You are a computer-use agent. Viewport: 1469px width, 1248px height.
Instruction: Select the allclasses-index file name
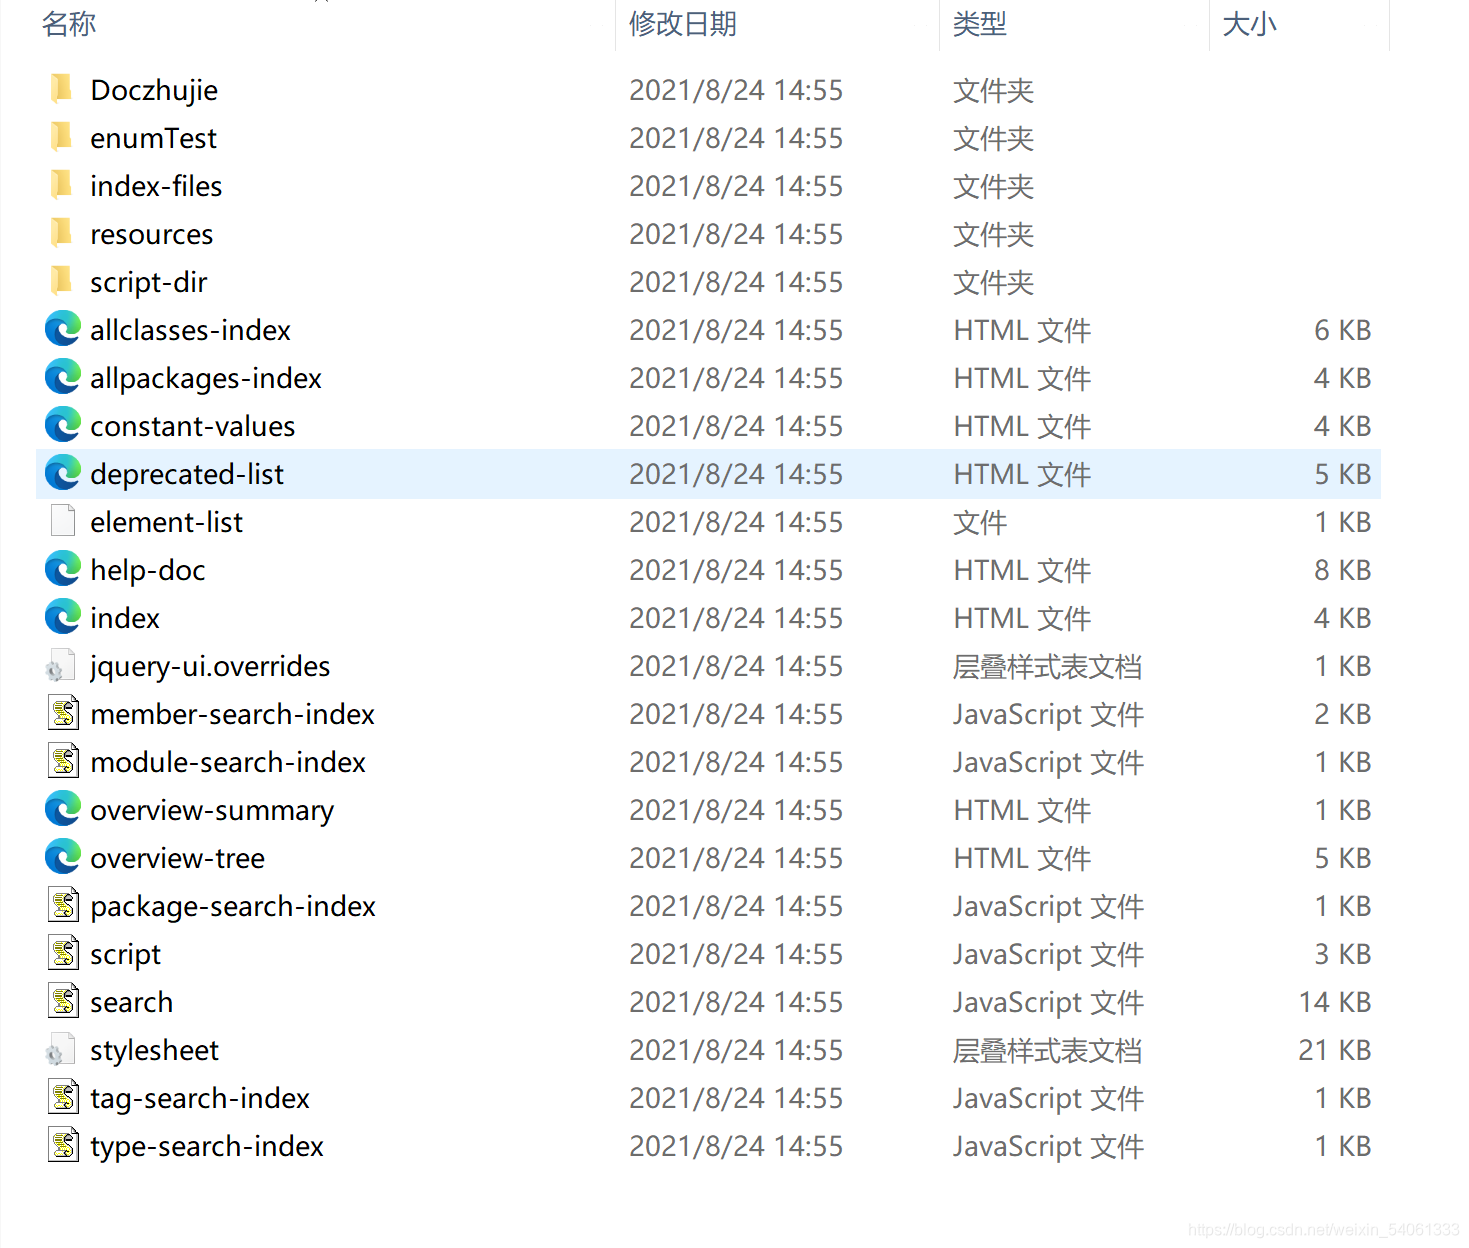[x=190, y=330]
